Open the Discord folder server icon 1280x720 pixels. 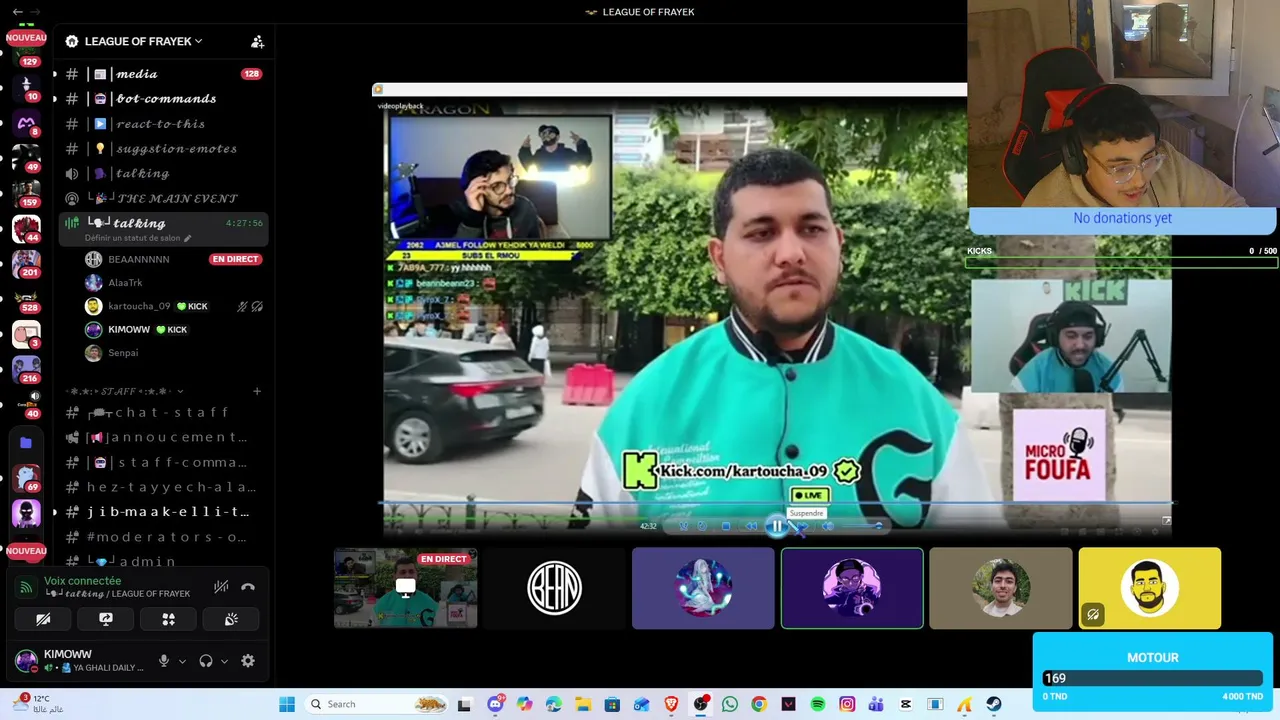(x=26, y=442)
